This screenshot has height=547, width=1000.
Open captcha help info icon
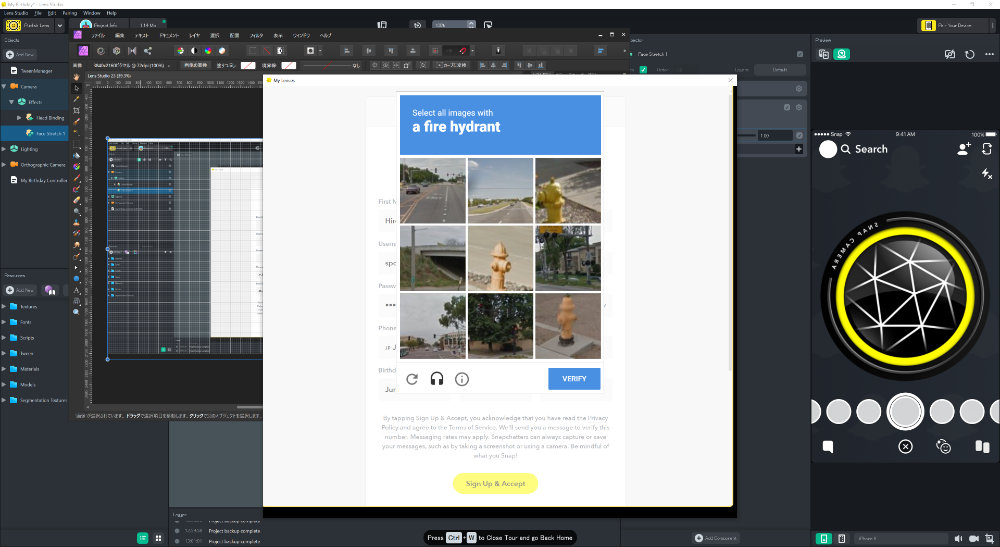[x=462, y=379]
